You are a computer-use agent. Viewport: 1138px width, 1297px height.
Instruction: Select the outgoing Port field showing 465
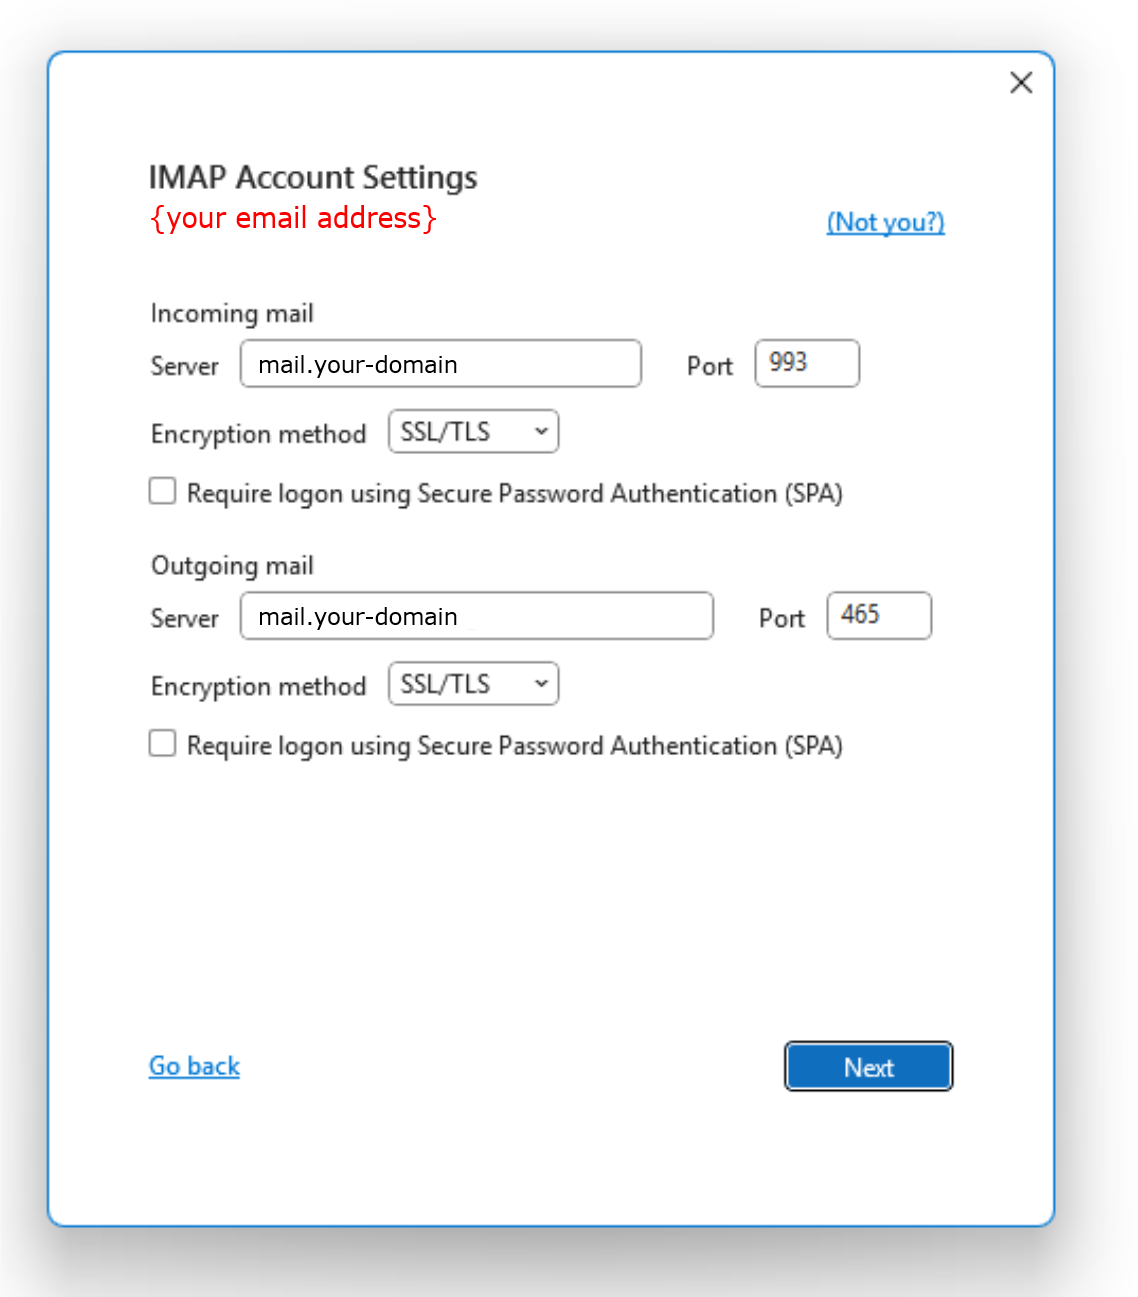878,615
